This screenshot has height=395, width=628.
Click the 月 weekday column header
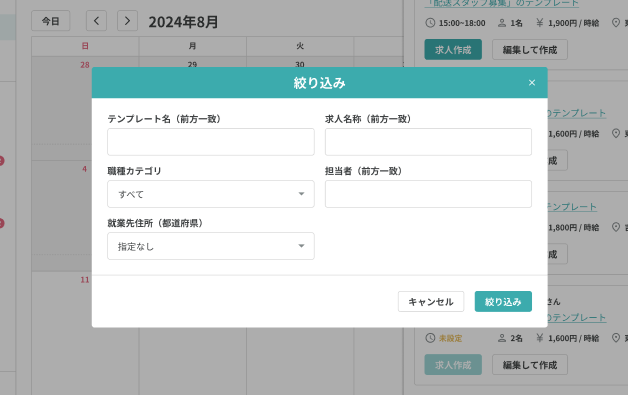click(x=192, y=46)
